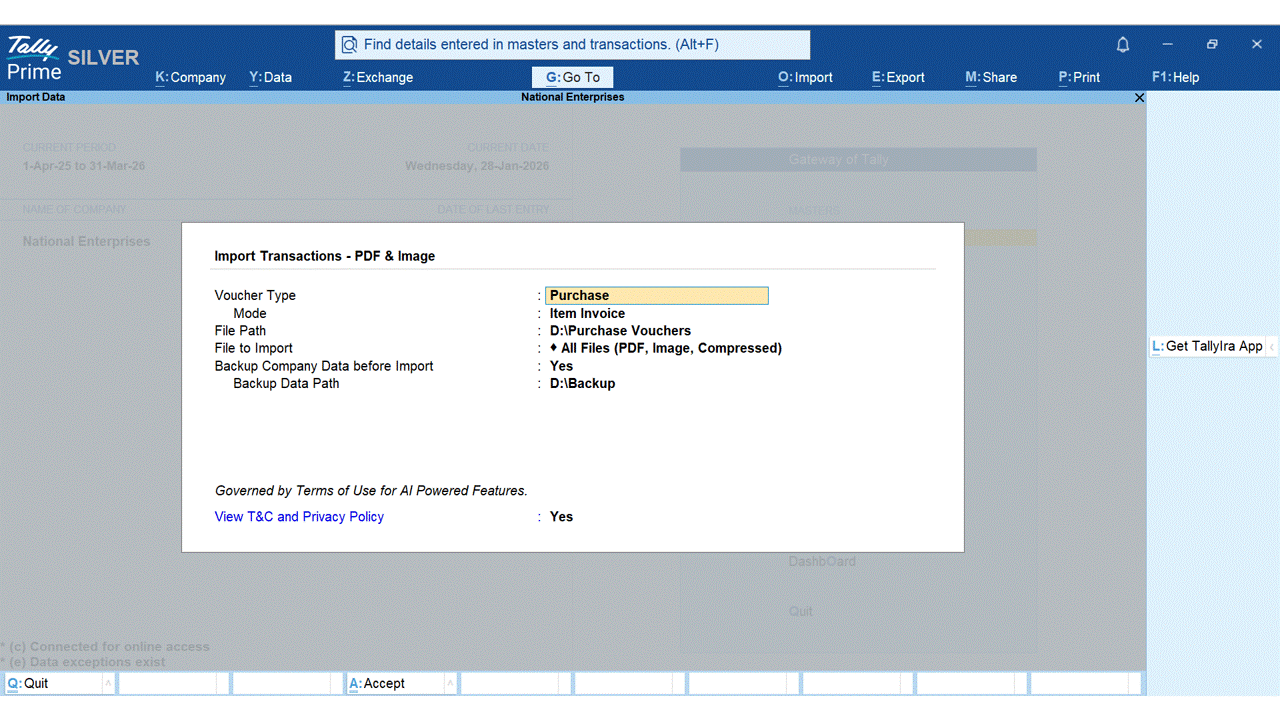This screenshot has width=1280, height=720.
Task: Click the A: Accept button
Action: click(x=395, y=684)
